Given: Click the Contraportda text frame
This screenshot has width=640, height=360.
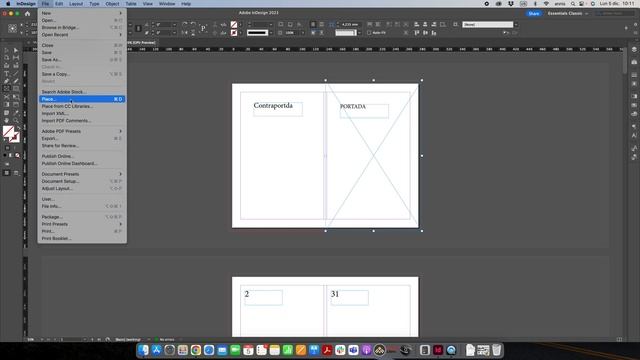Looking at the screenshot, I should point(278,109).
